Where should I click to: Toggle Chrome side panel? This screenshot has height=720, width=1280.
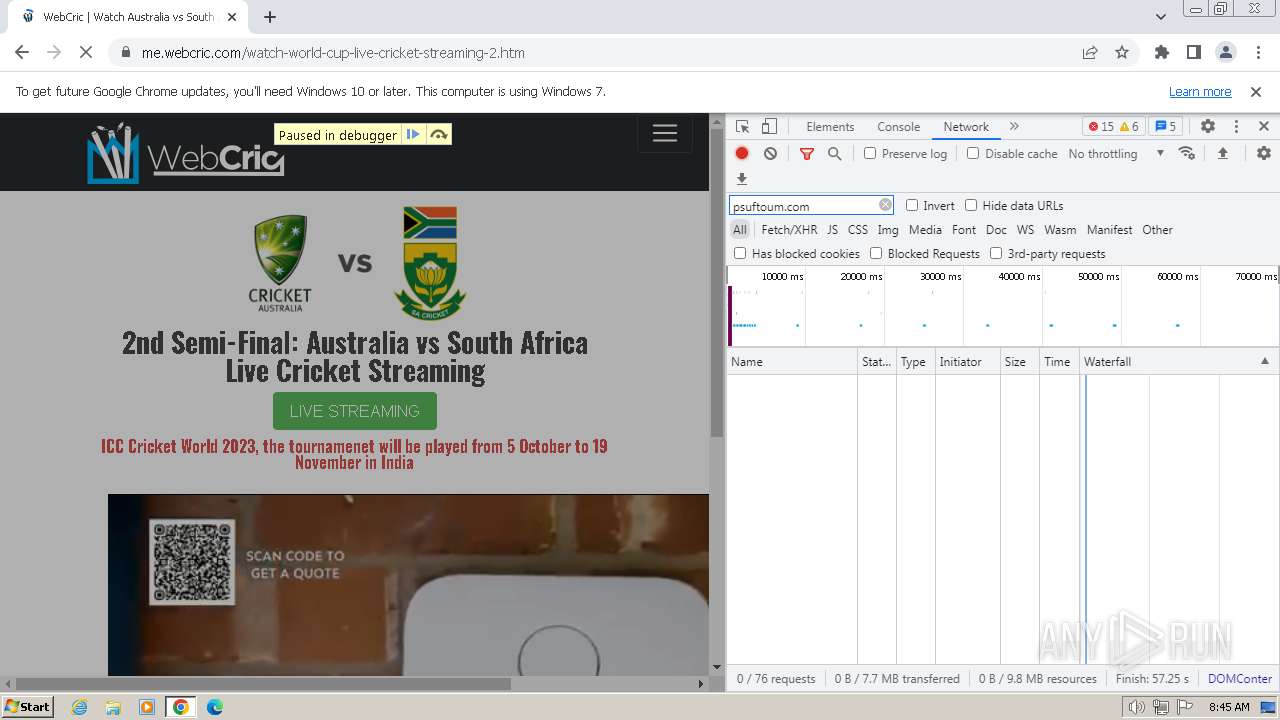tap(1193, 53)
